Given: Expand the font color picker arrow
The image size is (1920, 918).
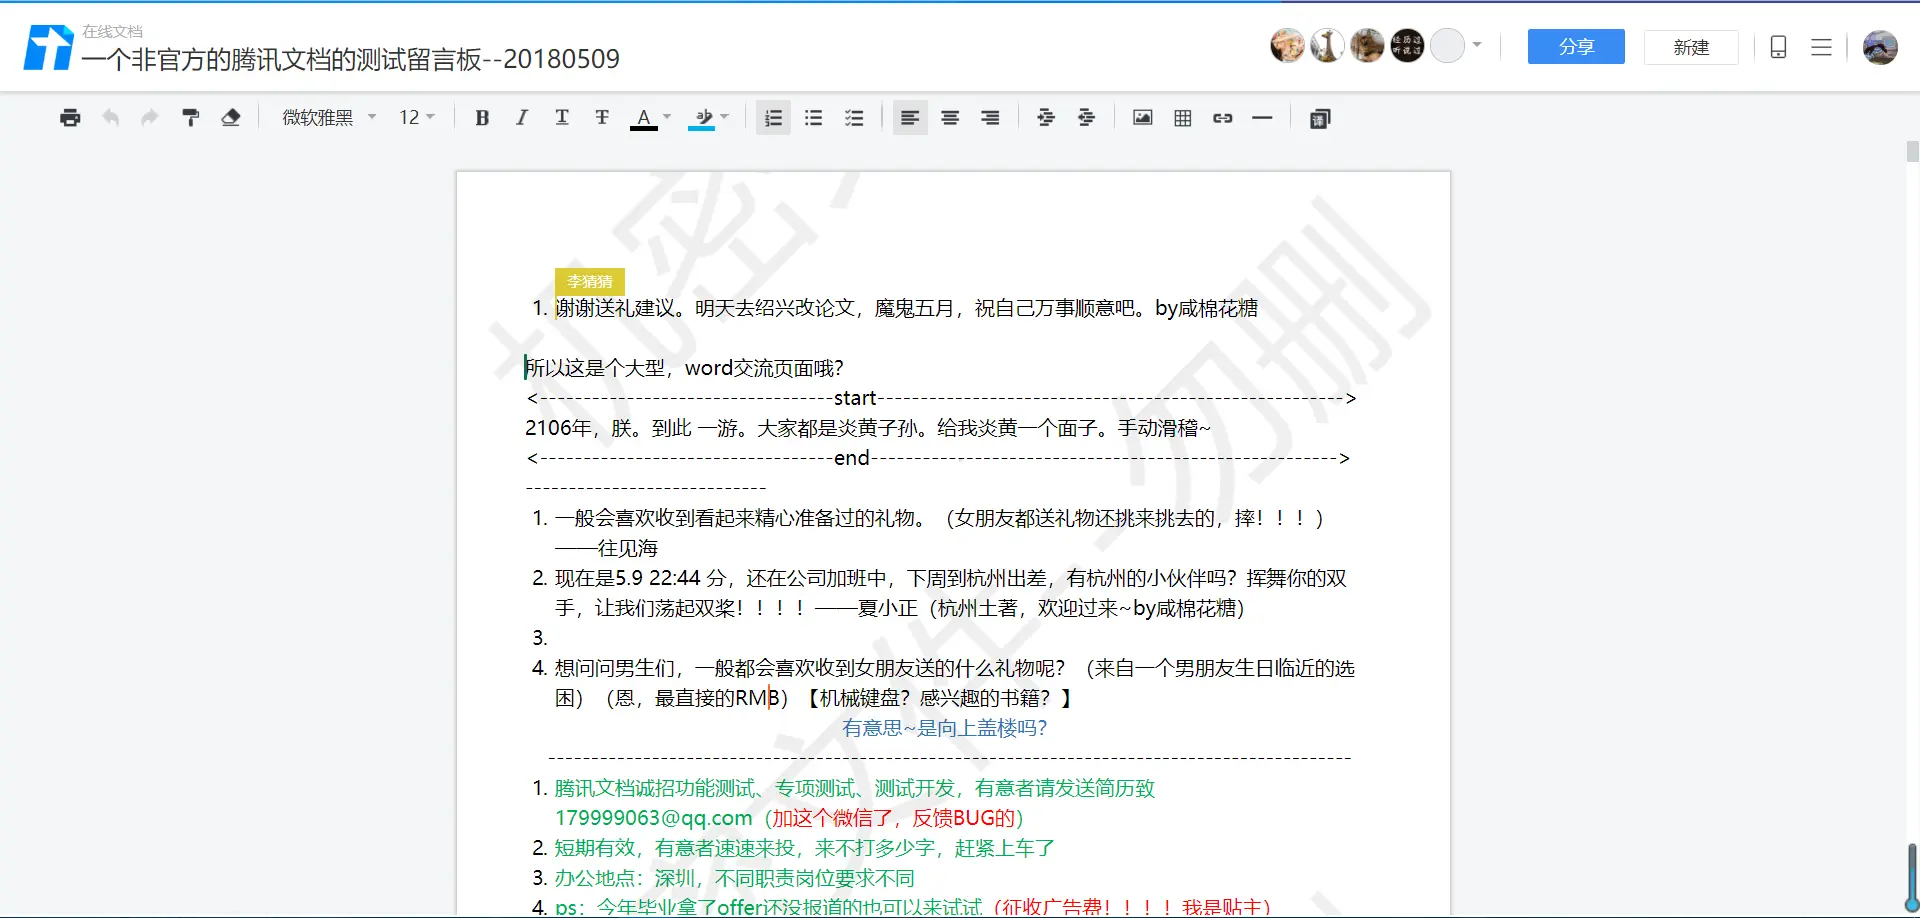Looking at the screenshot, I should click(667, 117).
